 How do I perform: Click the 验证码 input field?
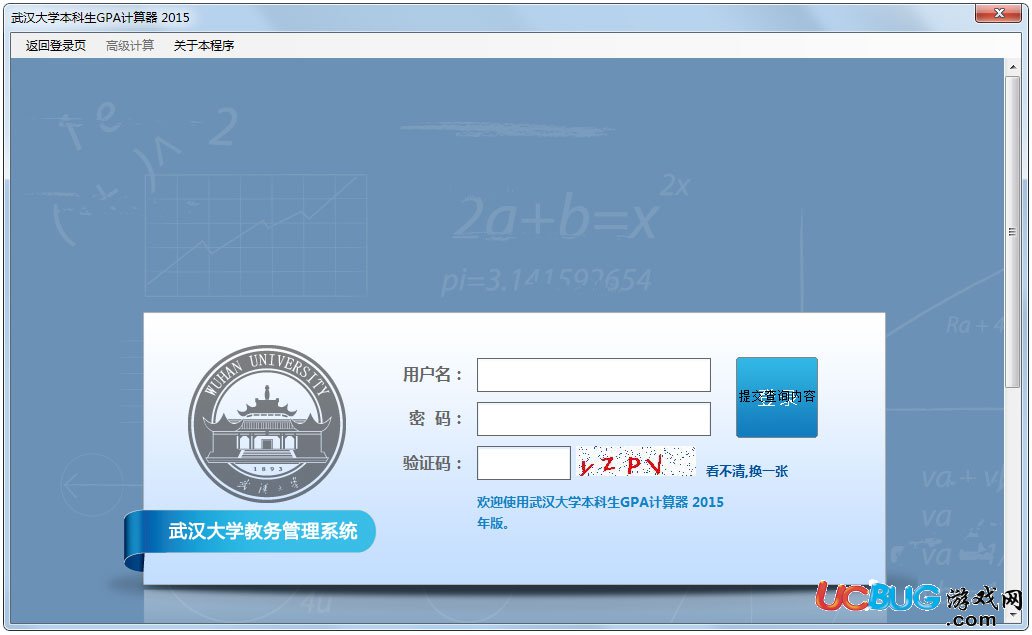(x=524, y=463)
